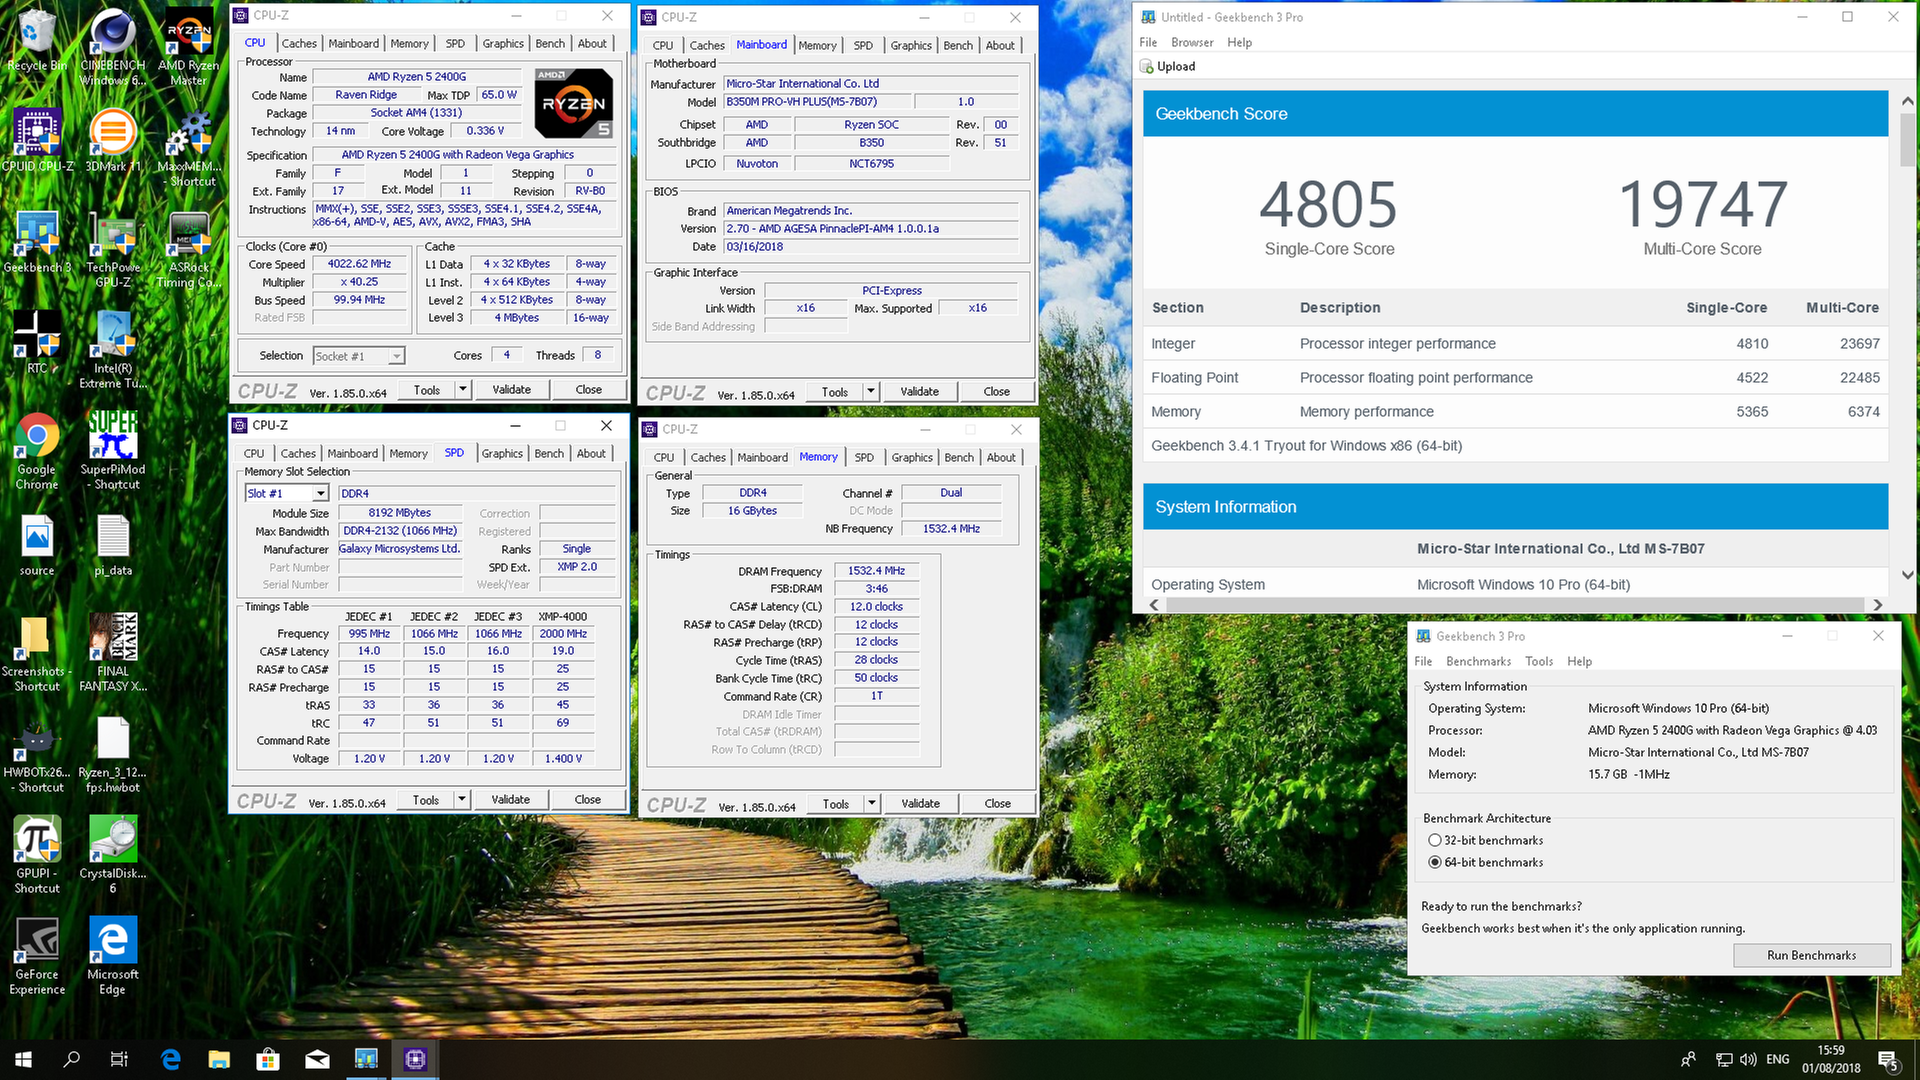
Task: Open the Slot #1 memory slot dropdown
Action: coord(287,494)
